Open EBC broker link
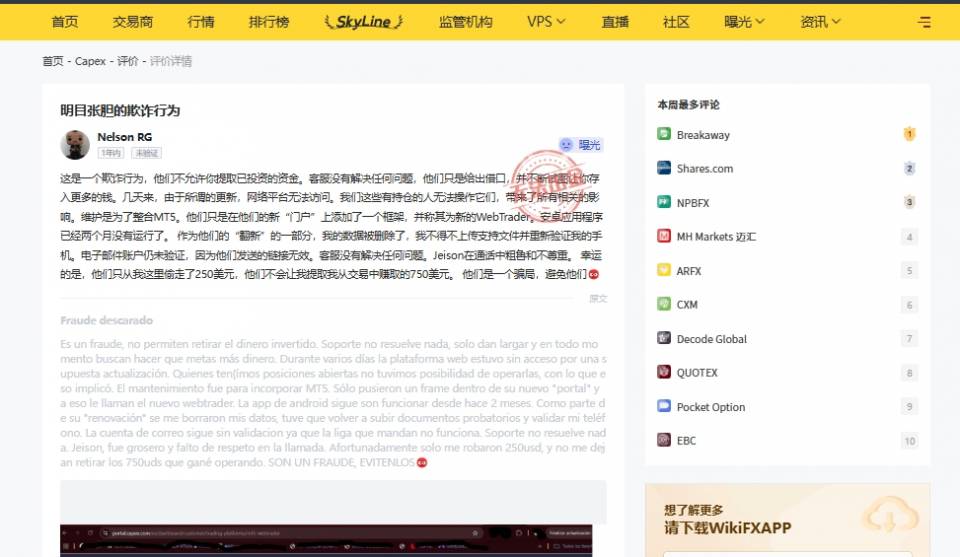The width and height of the screenshot is (960, 557). point(686,440)
